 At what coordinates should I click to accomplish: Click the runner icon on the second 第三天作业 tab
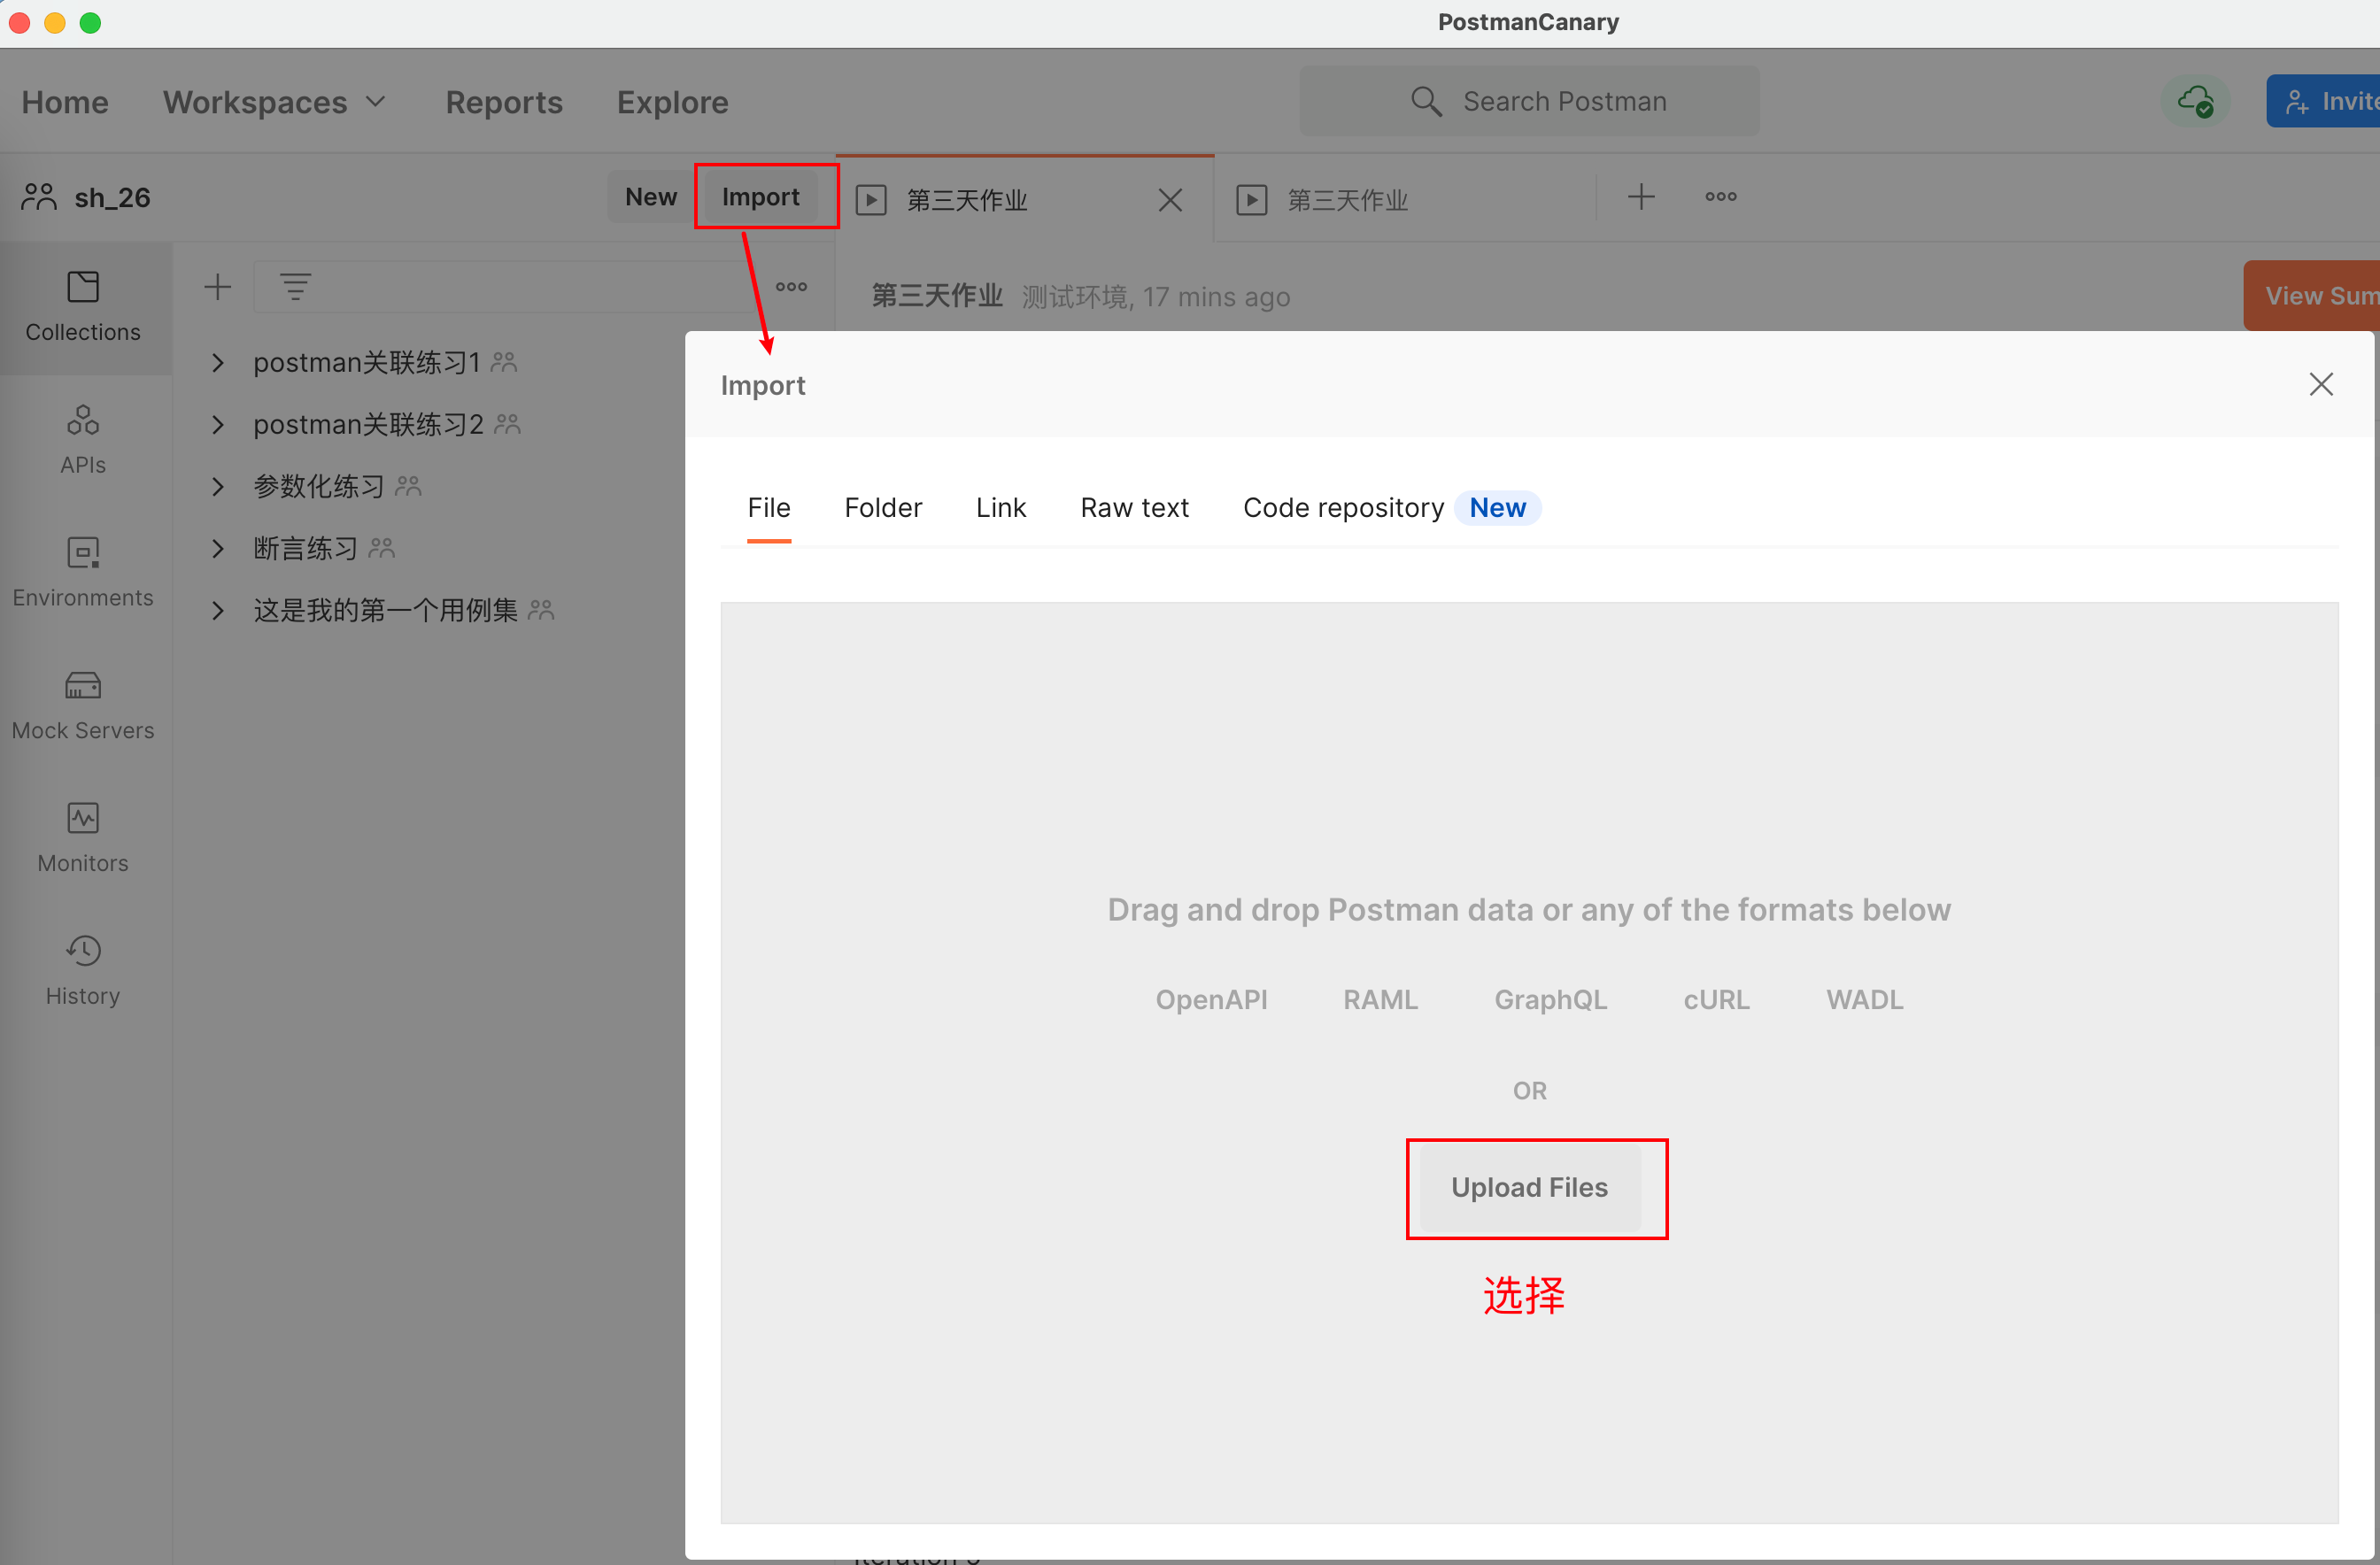pos(1252,200)
